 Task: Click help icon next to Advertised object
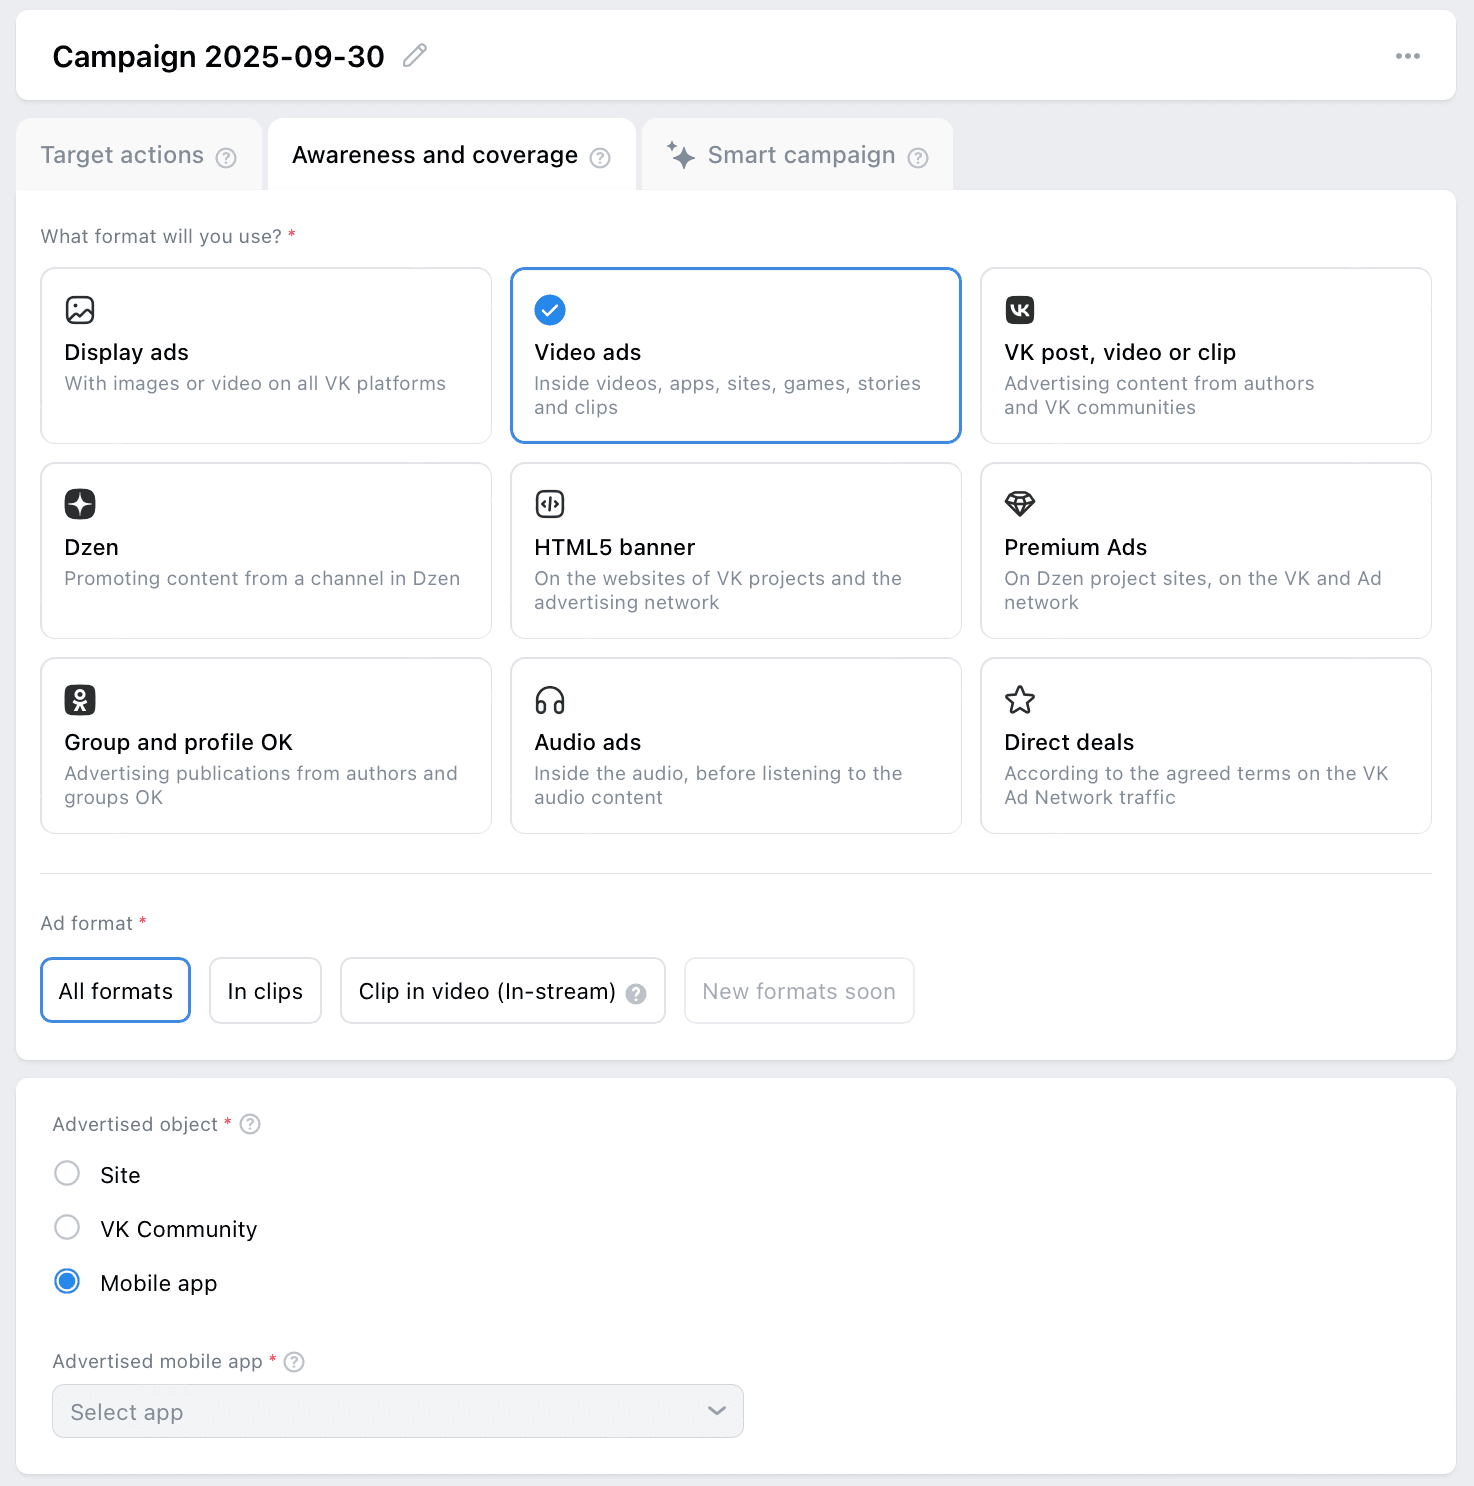pos(251,1124)
